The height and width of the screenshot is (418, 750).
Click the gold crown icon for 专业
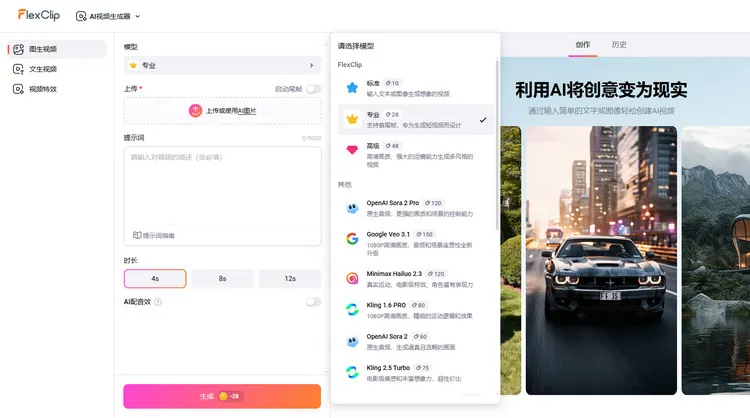click(x=352, y=119)
